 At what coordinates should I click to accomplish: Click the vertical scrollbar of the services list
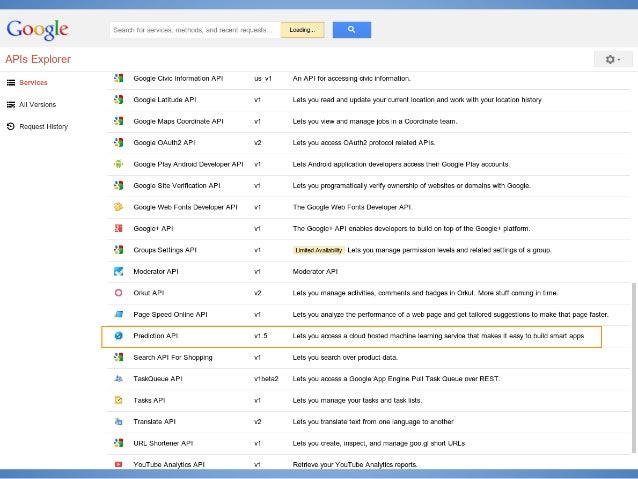[x=634, y=367]
